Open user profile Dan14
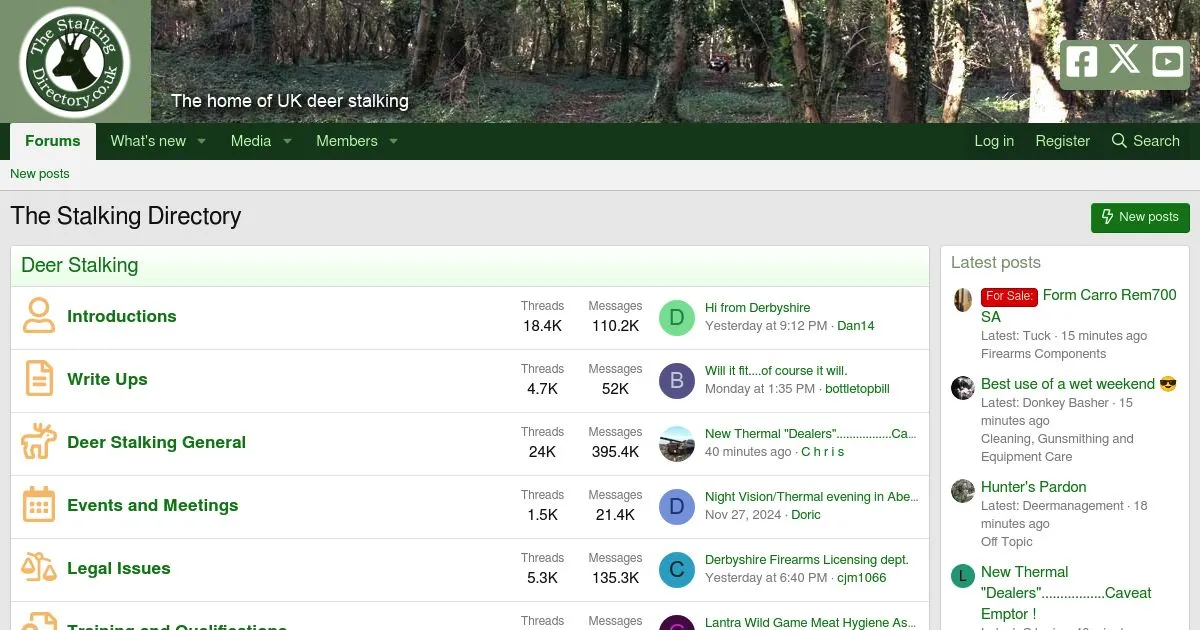This screenshot has width=1200, height=630. [x=856, y=326]
